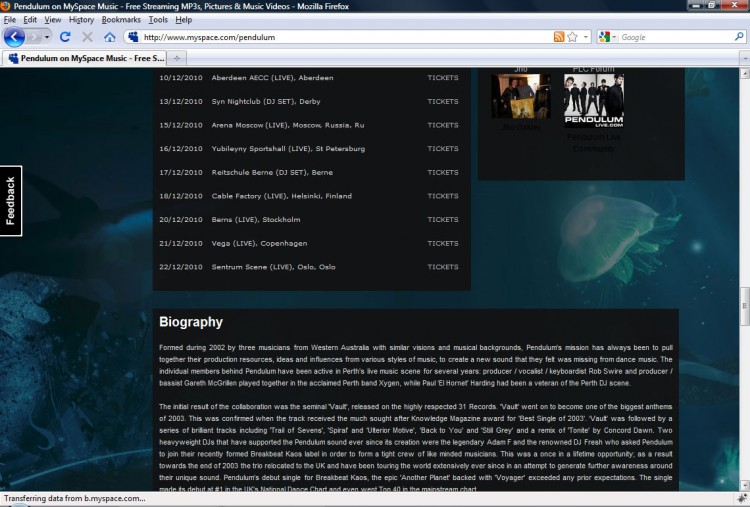Image resolution: width=750 pixels, height=507 pixels.
Task: Click the Biography heading
Action: point(191,322)
